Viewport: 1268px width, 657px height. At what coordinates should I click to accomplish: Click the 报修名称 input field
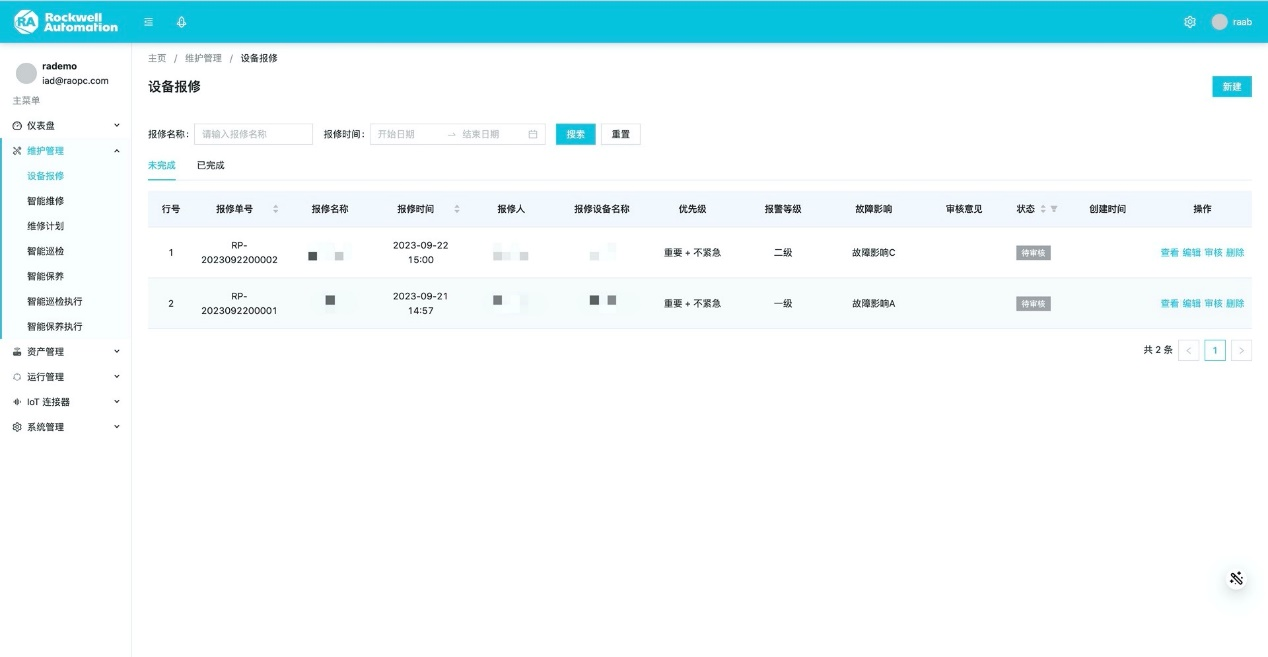point(253,134)
